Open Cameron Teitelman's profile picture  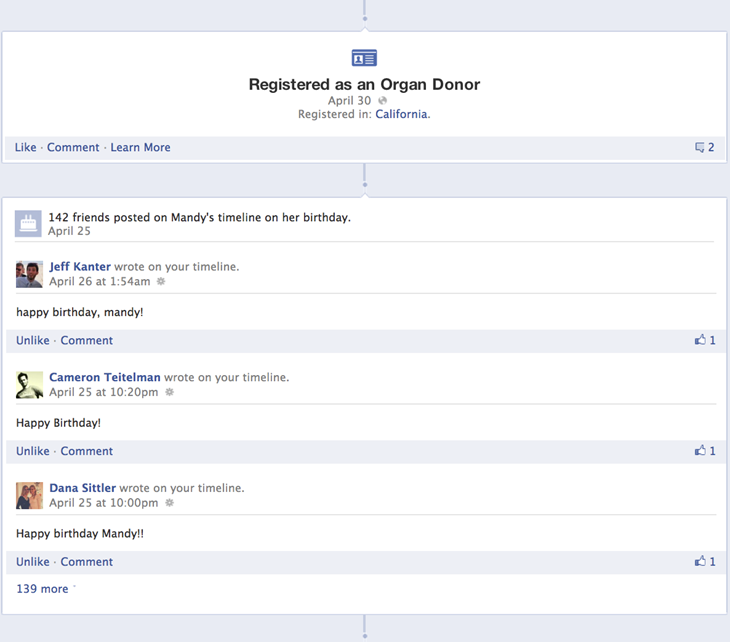pos(29,385)
